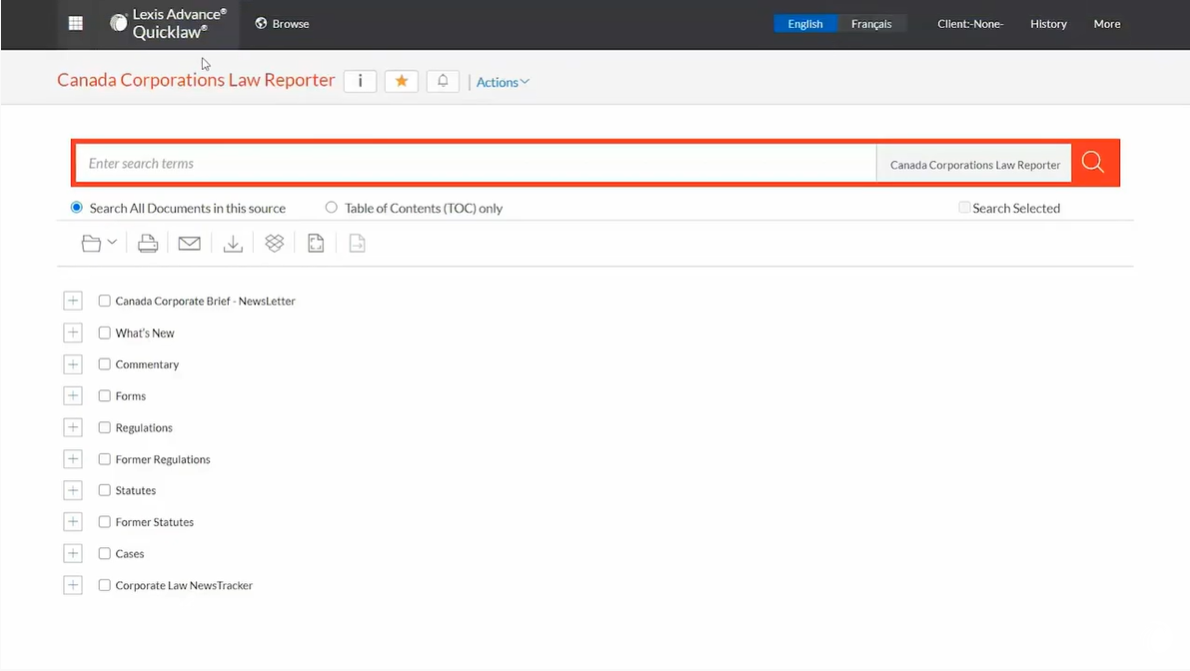This screenshot has height=671, width=1190.
Task: Open the Corporate Law NewsTracker entry
Action: (x=184, y=585)
